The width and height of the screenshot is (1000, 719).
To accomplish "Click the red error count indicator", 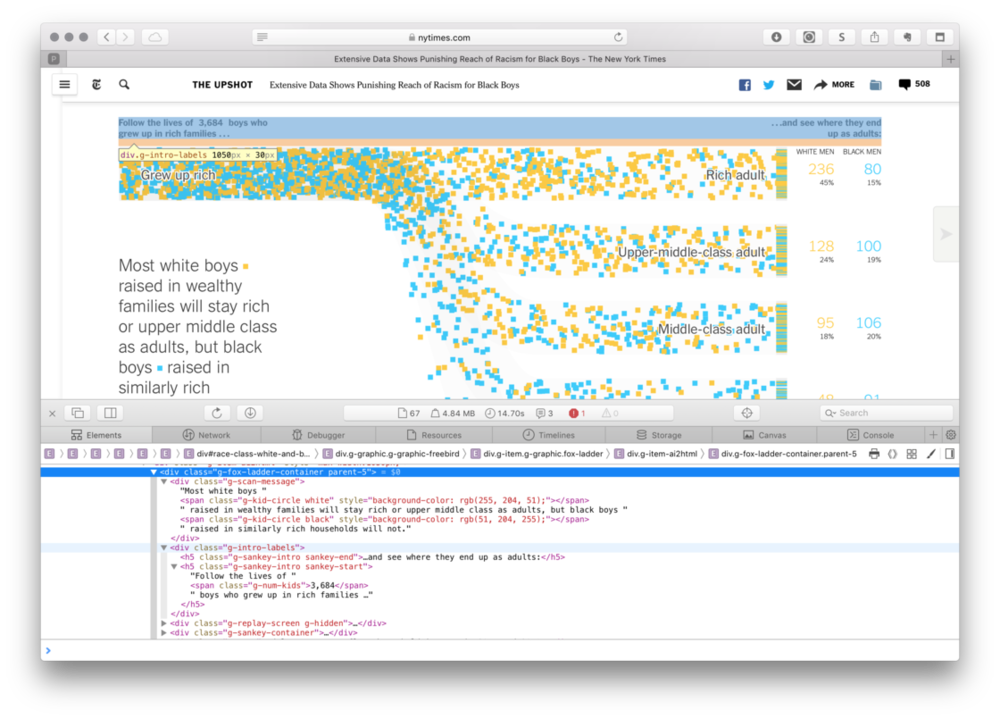I will pos(577,413).
